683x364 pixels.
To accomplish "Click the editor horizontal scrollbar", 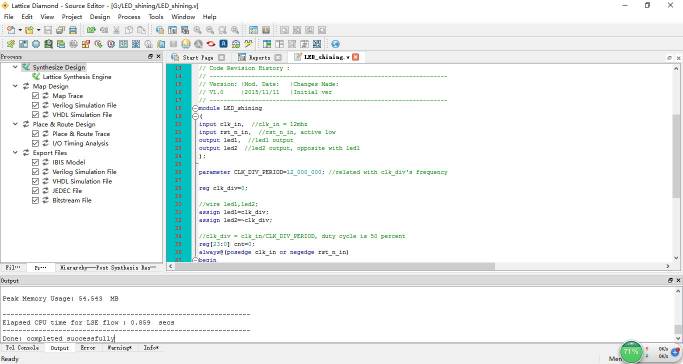I will pyautogui.click(x=335, y=266).
